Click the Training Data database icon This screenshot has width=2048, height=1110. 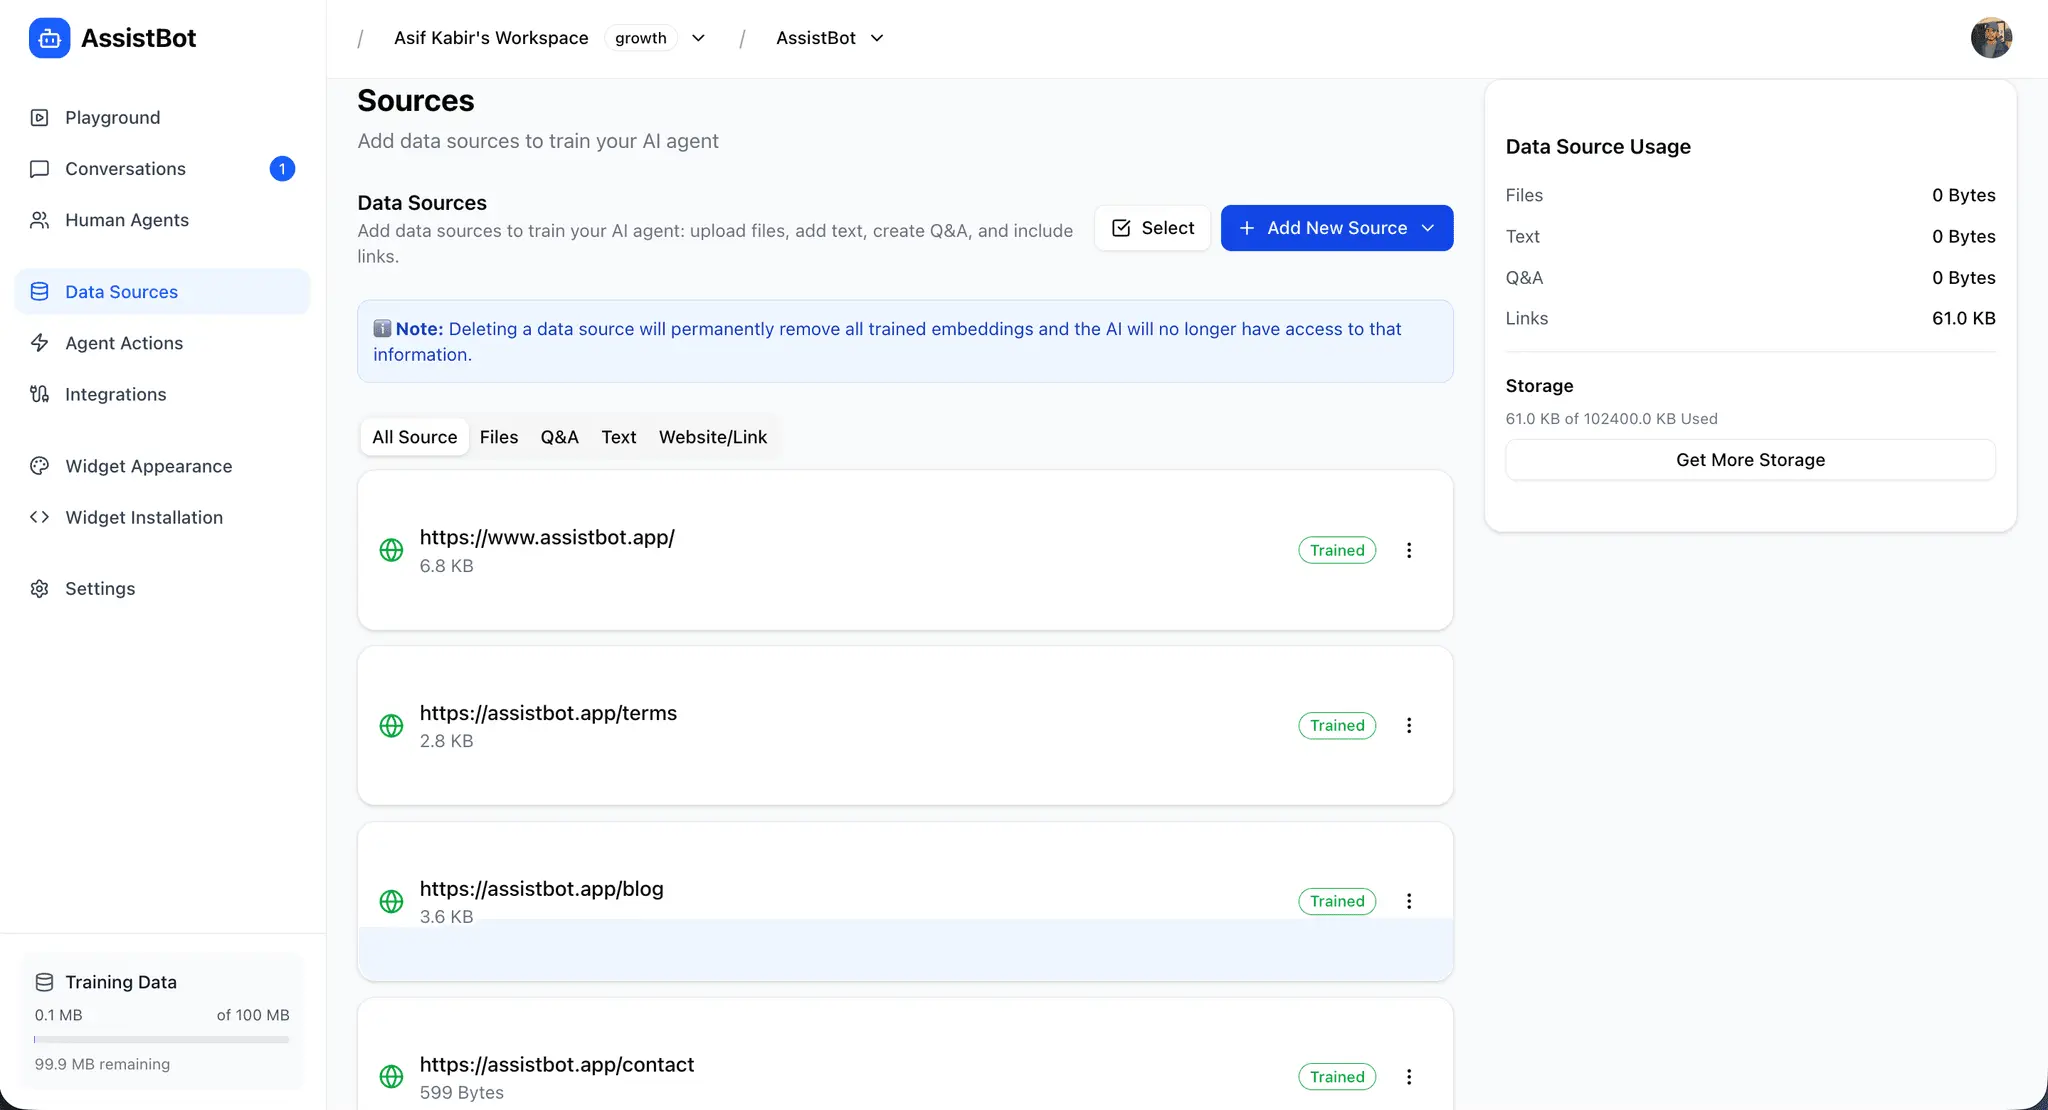pyautogui.click(x=44, y=982)
